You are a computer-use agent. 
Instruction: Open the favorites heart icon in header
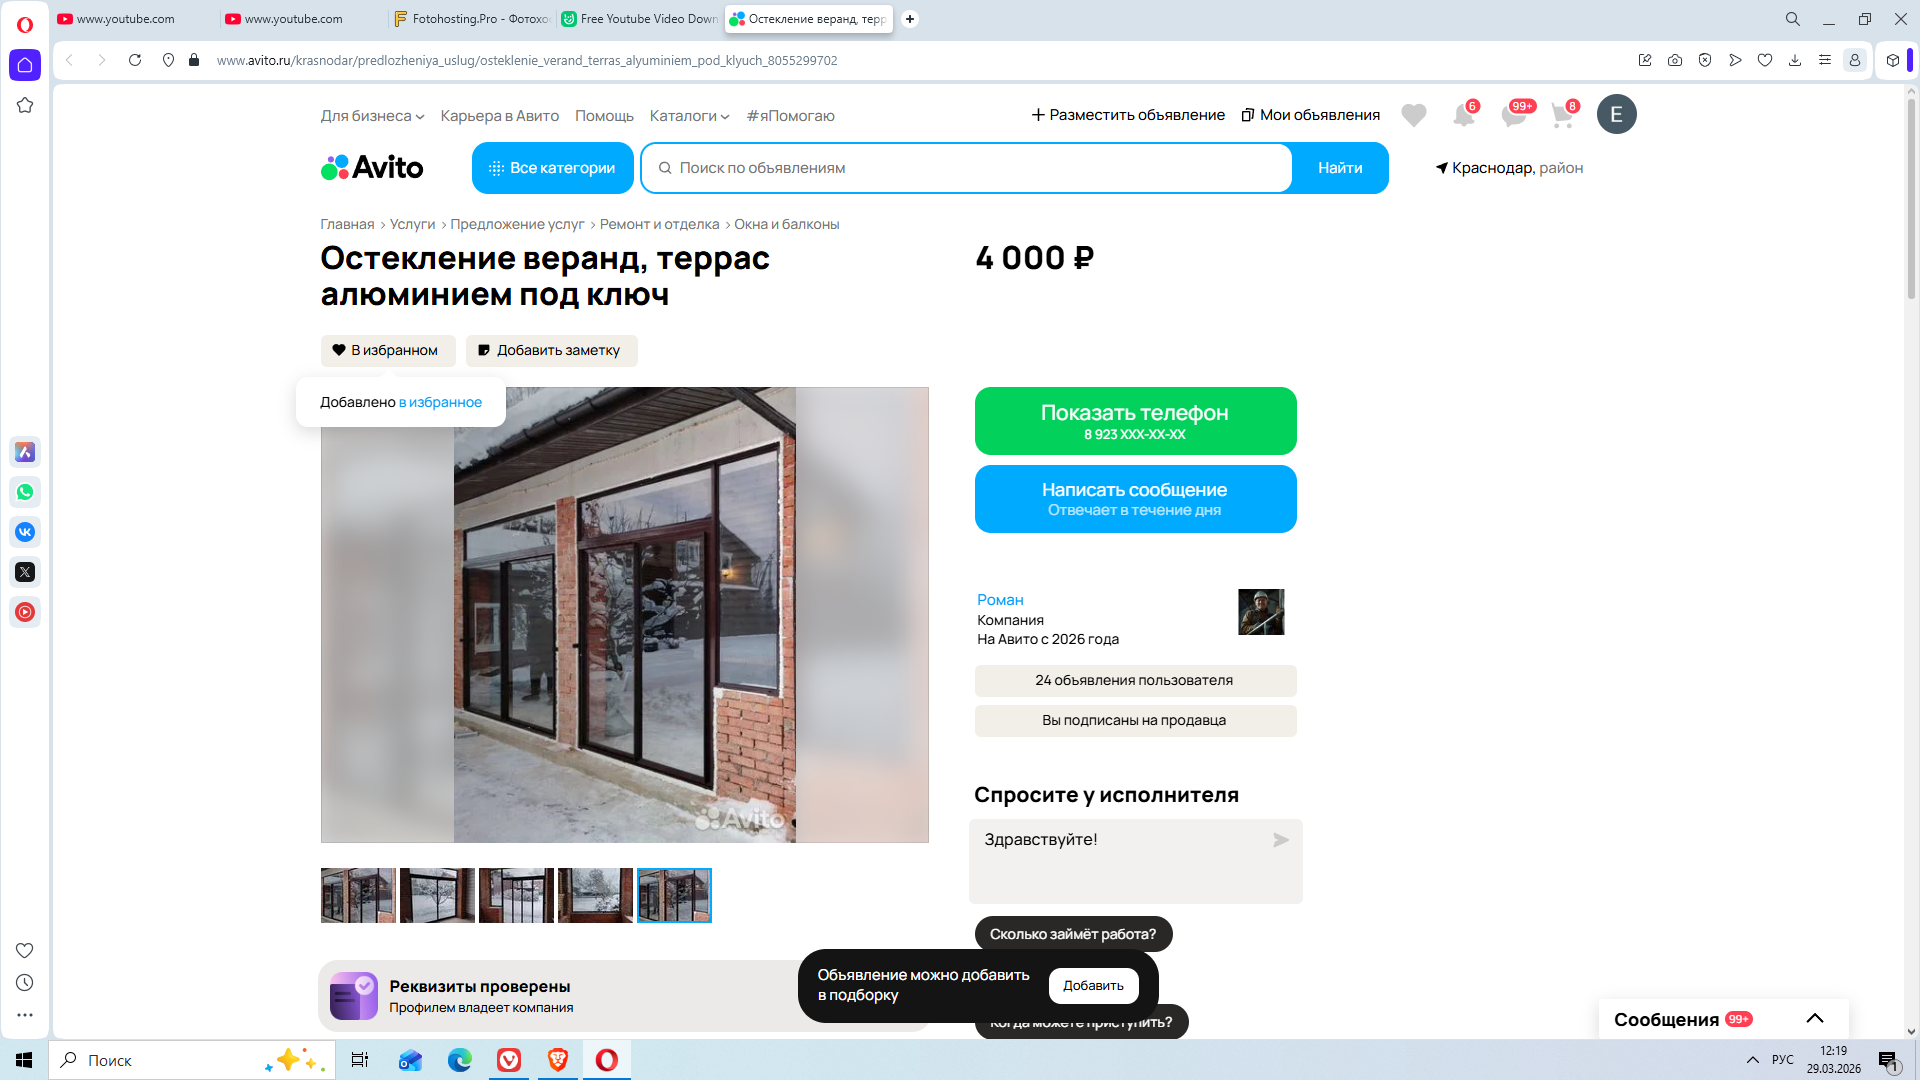(1413, 116)
